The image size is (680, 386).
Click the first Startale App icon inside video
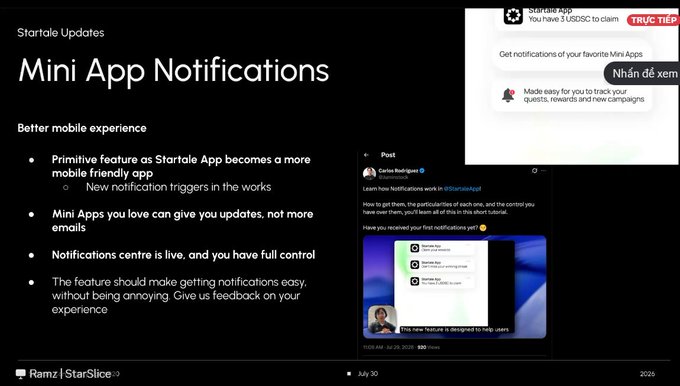click(x=415, y=248)
